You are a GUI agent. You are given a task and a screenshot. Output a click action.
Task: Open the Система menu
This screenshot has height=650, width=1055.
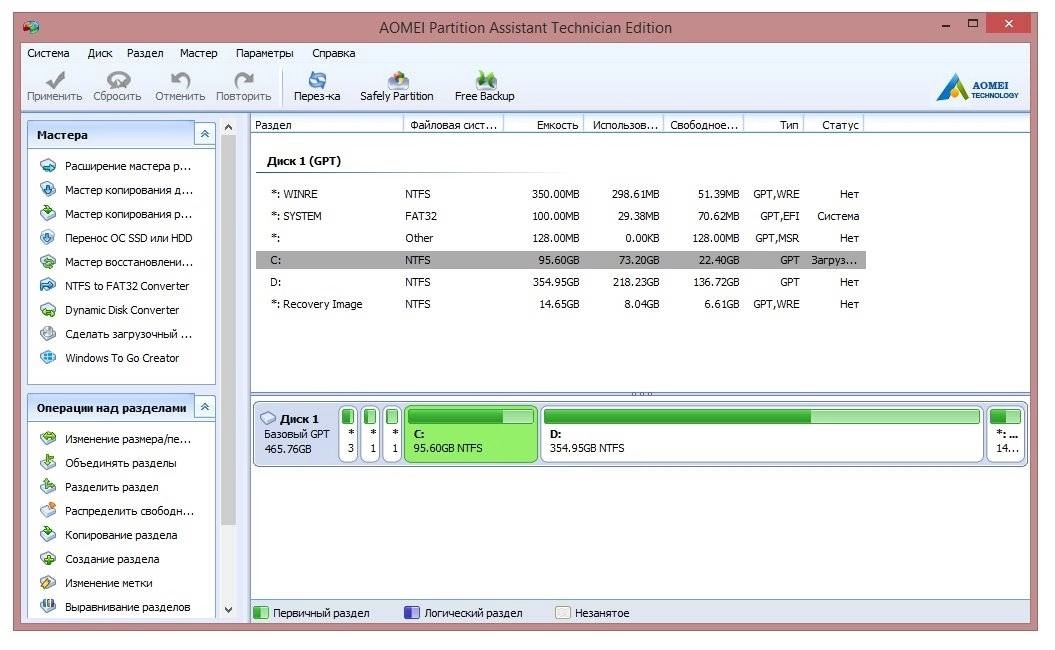(48, 53)
